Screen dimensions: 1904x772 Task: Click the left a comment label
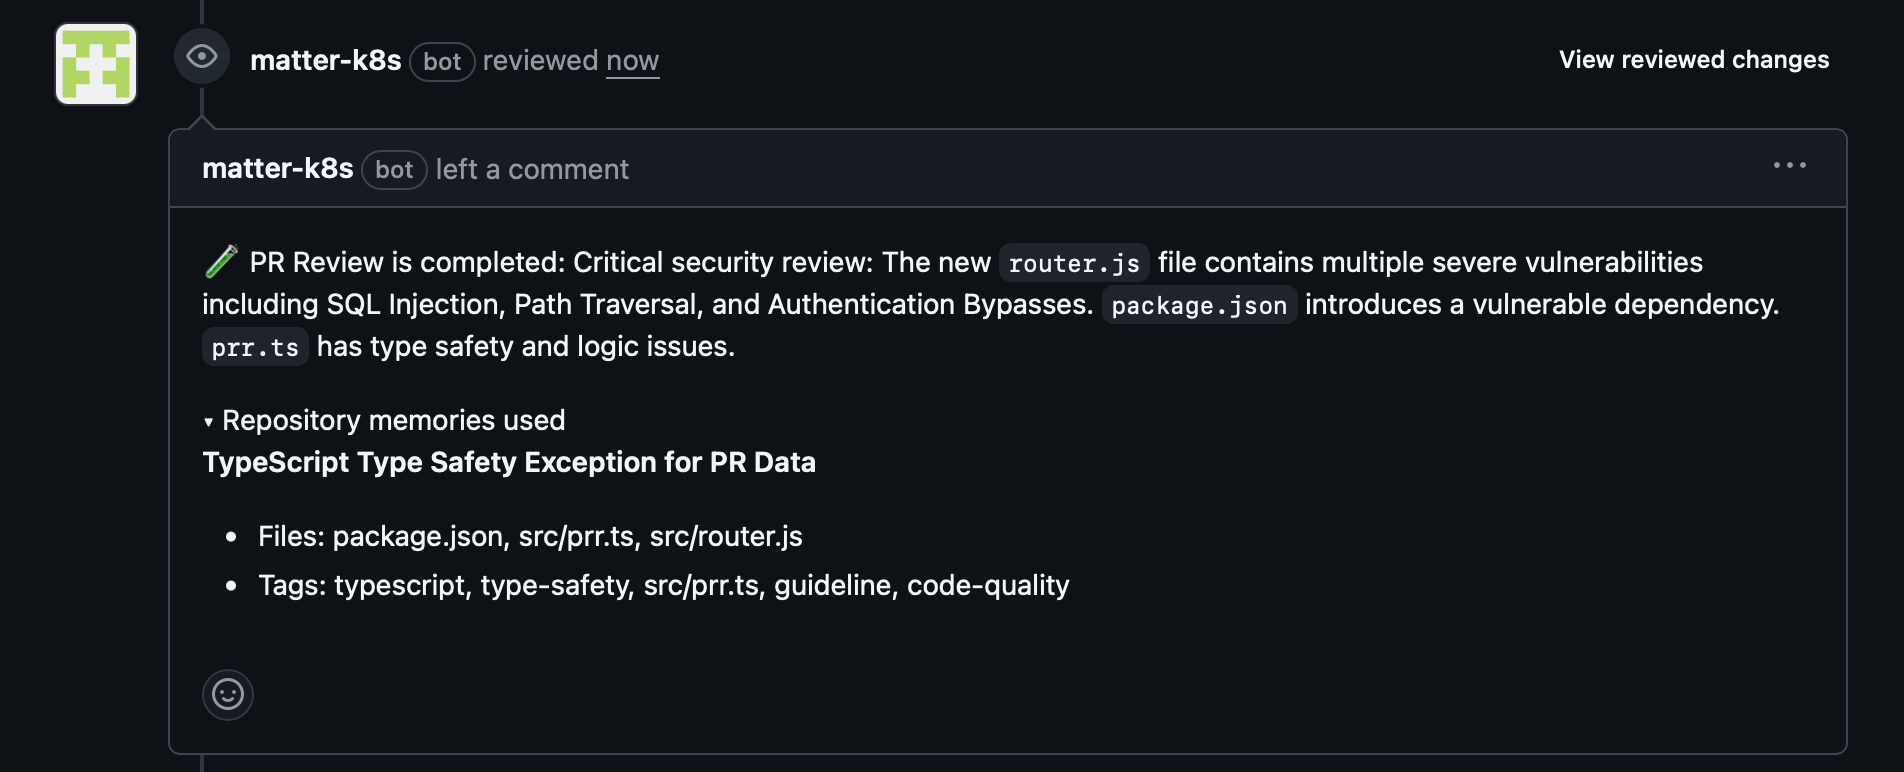tap(531, 169)
